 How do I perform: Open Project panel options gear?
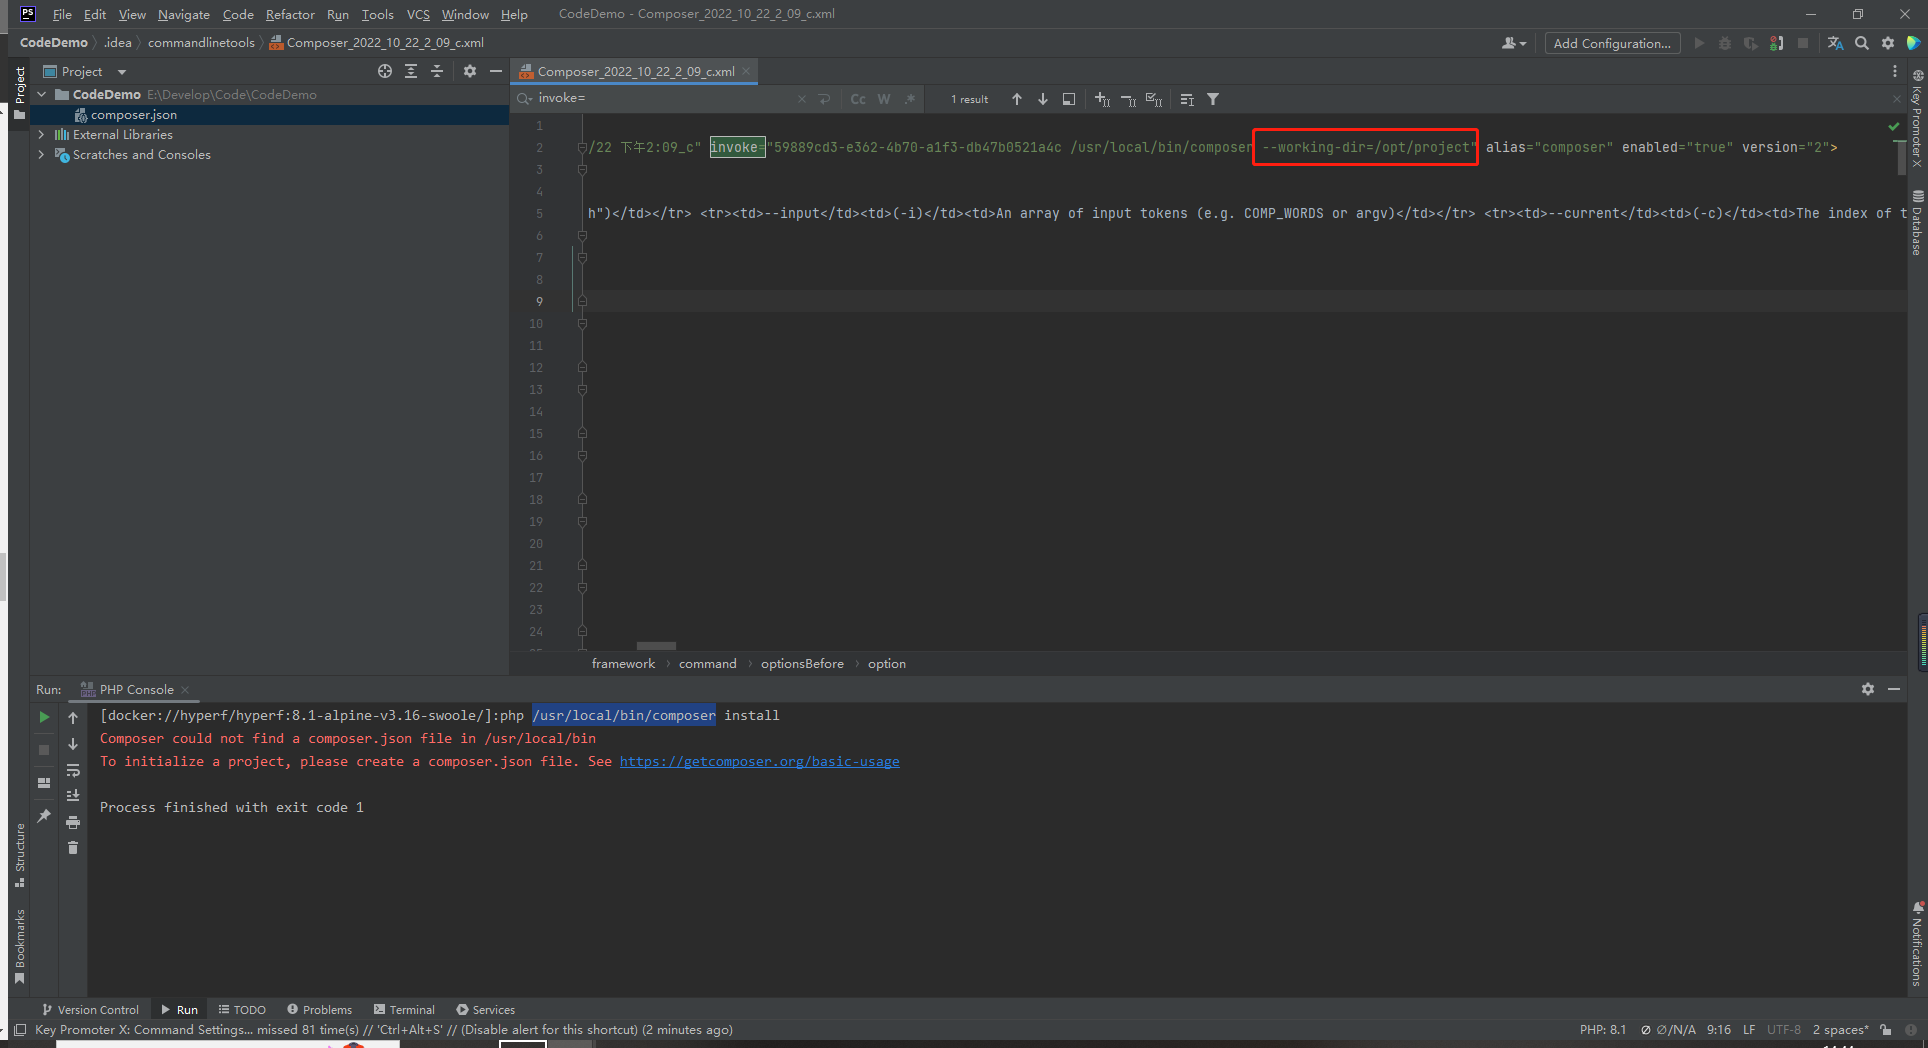(470, 71)
